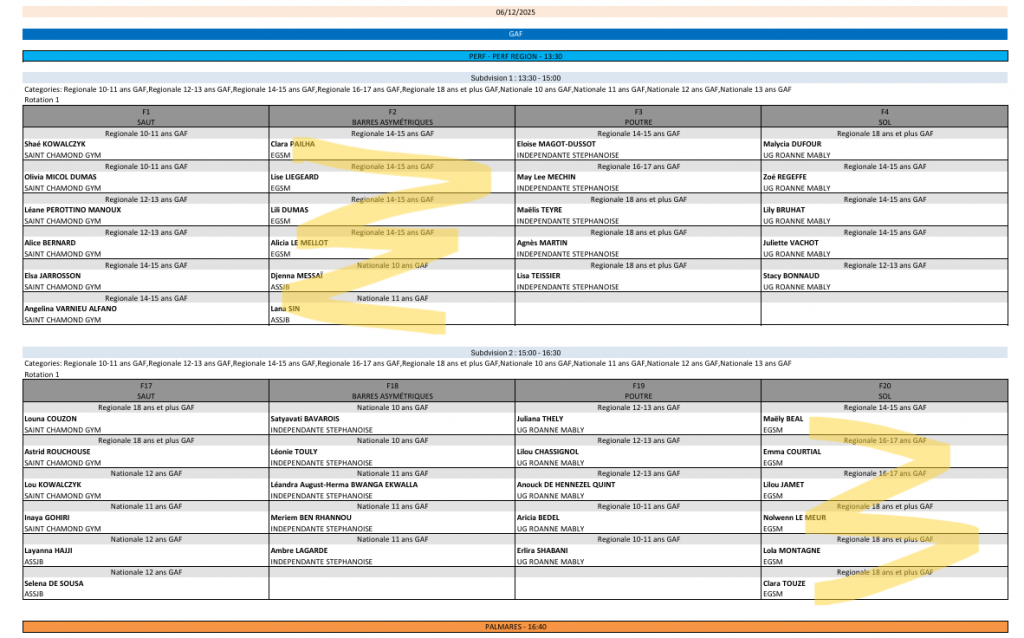Select the Subdivision 1 13:30 - 15:00 heading
Viewport: 1024px width, 638px height.
click(x=515, y=78)
